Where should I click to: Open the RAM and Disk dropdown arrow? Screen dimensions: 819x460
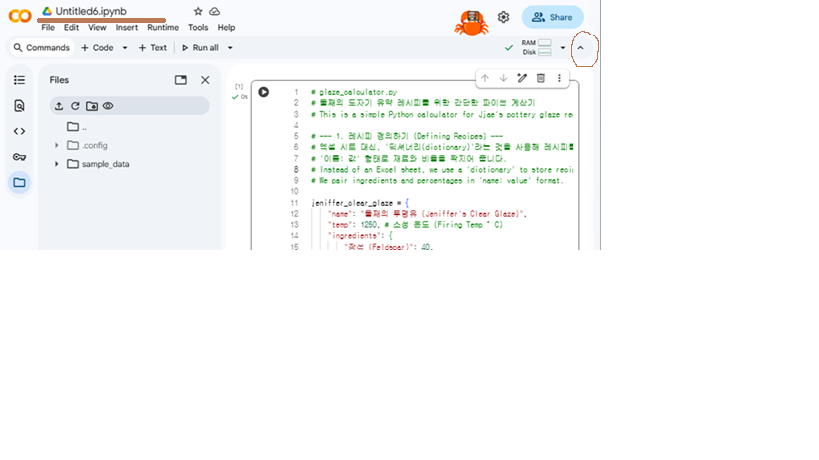click(563, 48)
